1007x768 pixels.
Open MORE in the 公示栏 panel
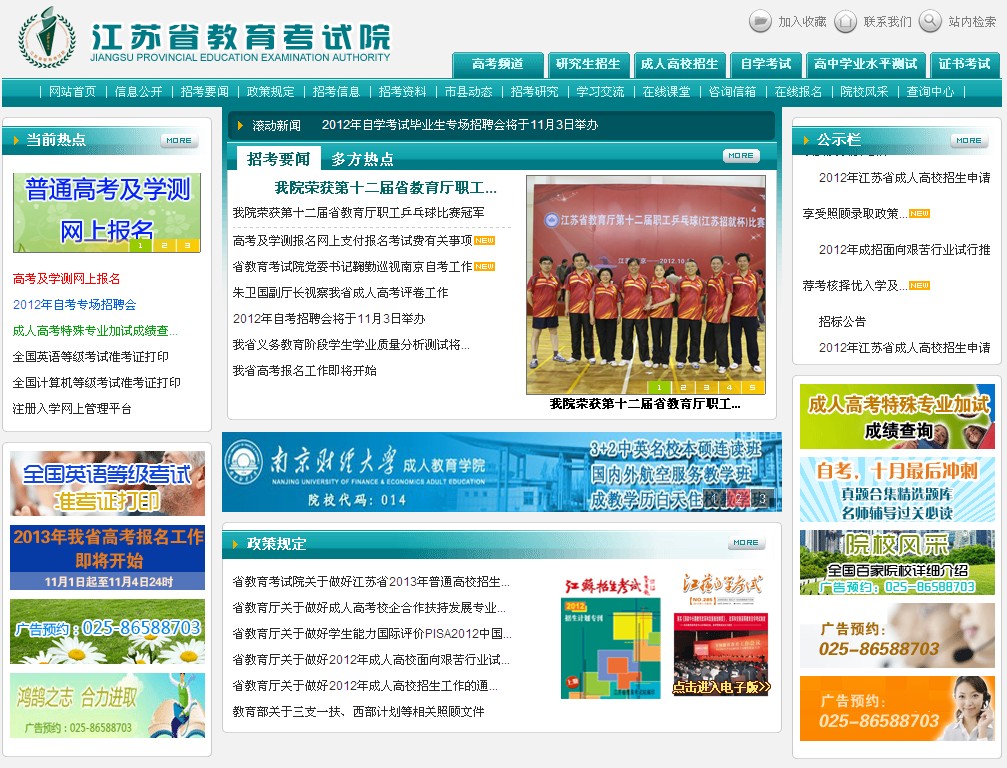pyautogui.click(x=968, y=141)
